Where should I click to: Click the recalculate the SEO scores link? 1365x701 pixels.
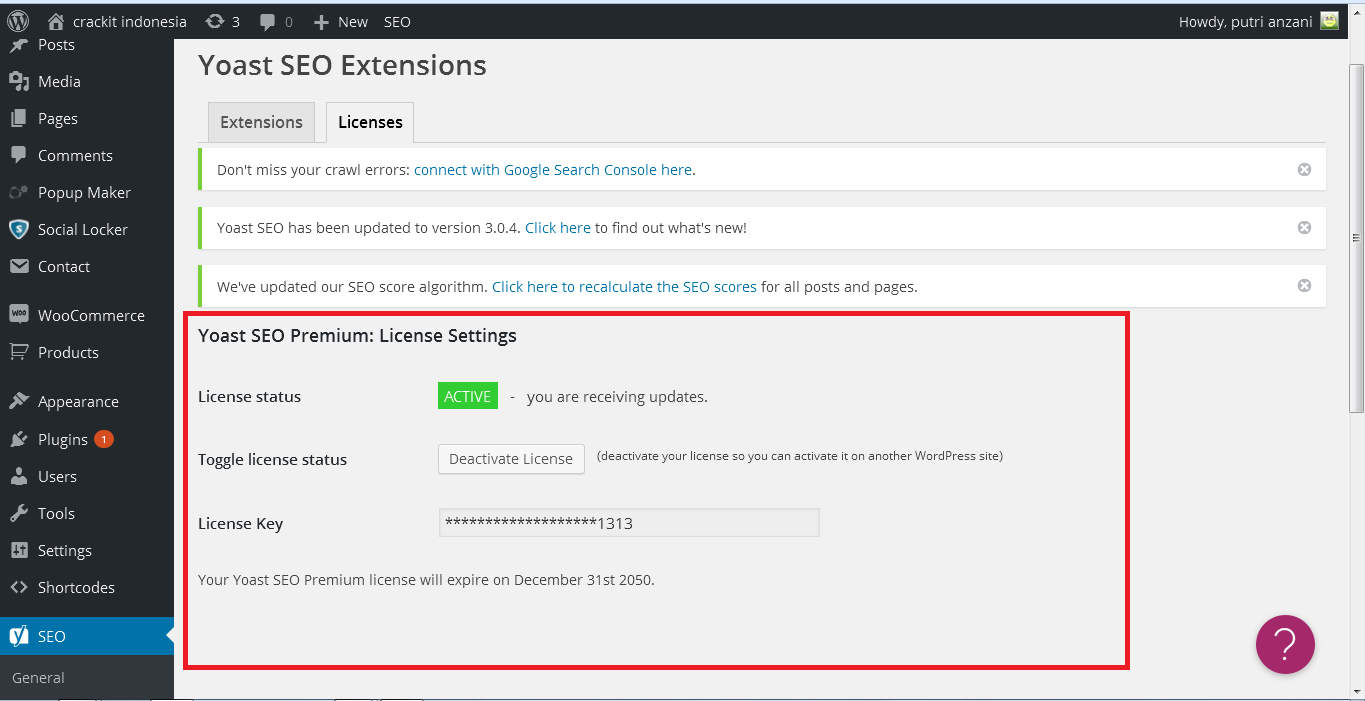[624, 287]
